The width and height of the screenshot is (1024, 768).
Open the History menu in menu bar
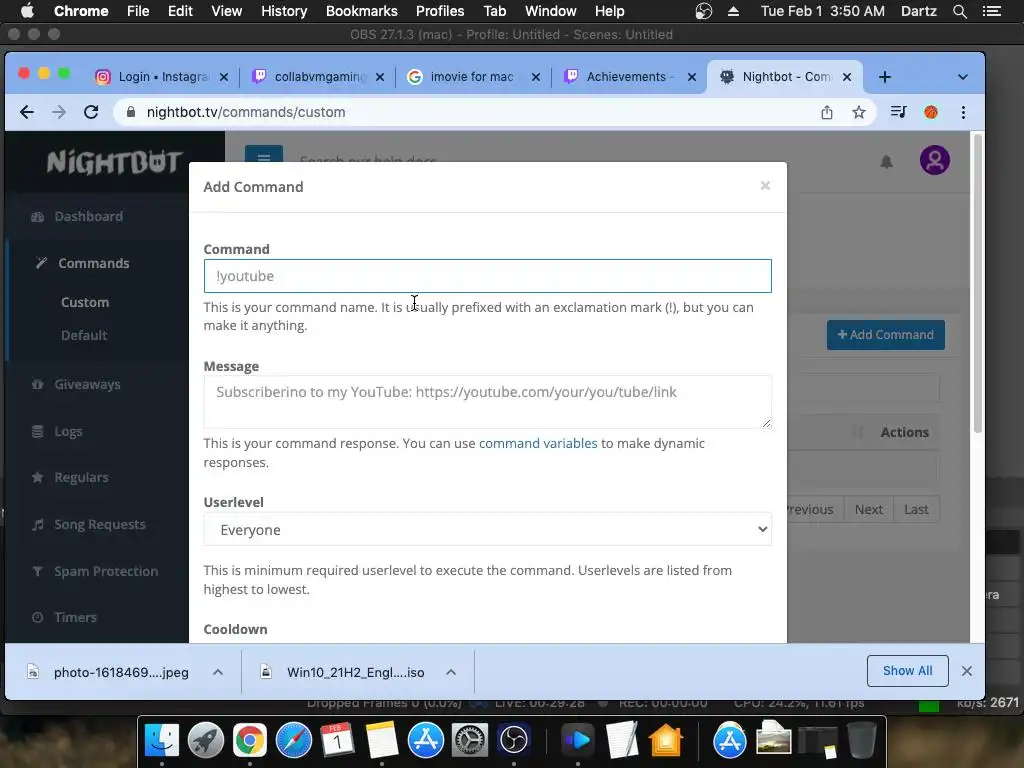tap(284, 11)
